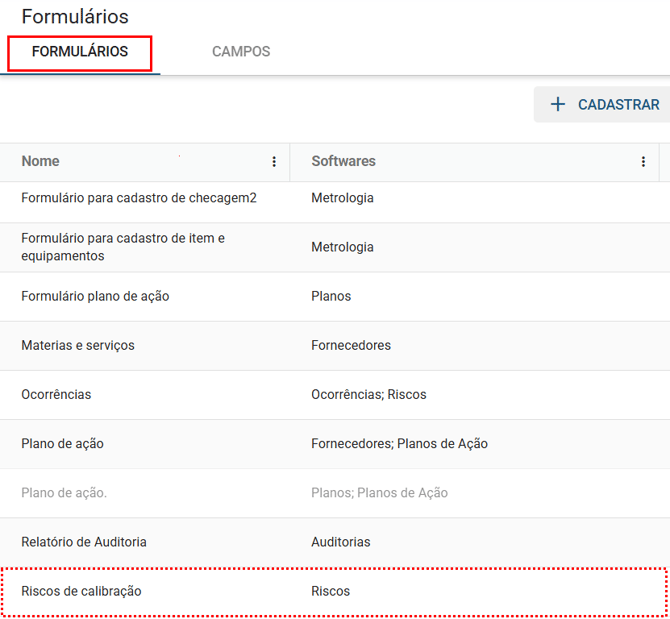Switch to the FORMULÁRIOS tab
Screen dimensions: 670x619
click(80, 52)
